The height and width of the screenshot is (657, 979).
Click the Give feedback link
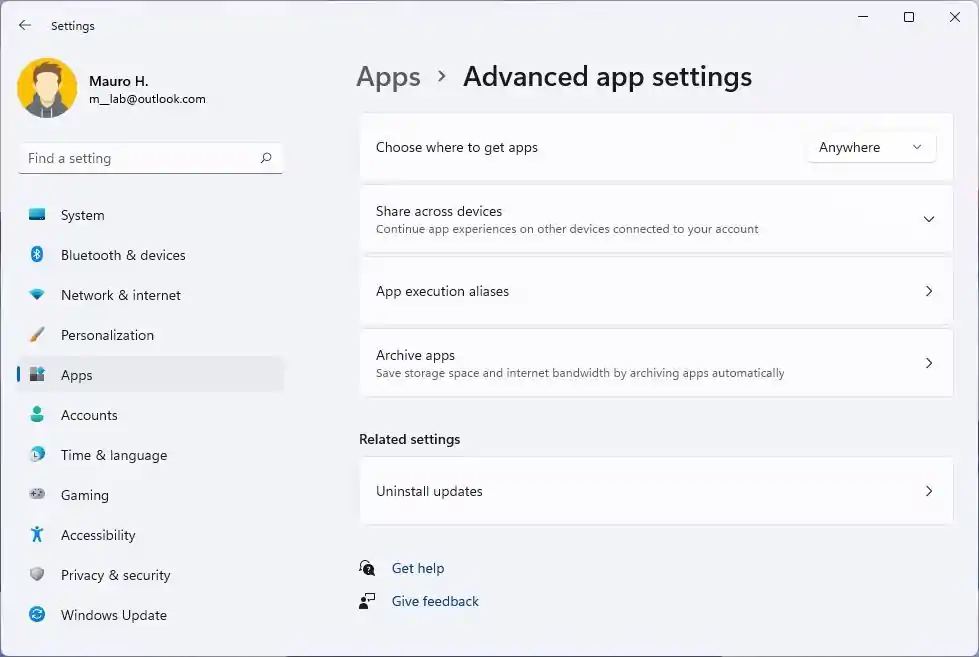point(435,601)
